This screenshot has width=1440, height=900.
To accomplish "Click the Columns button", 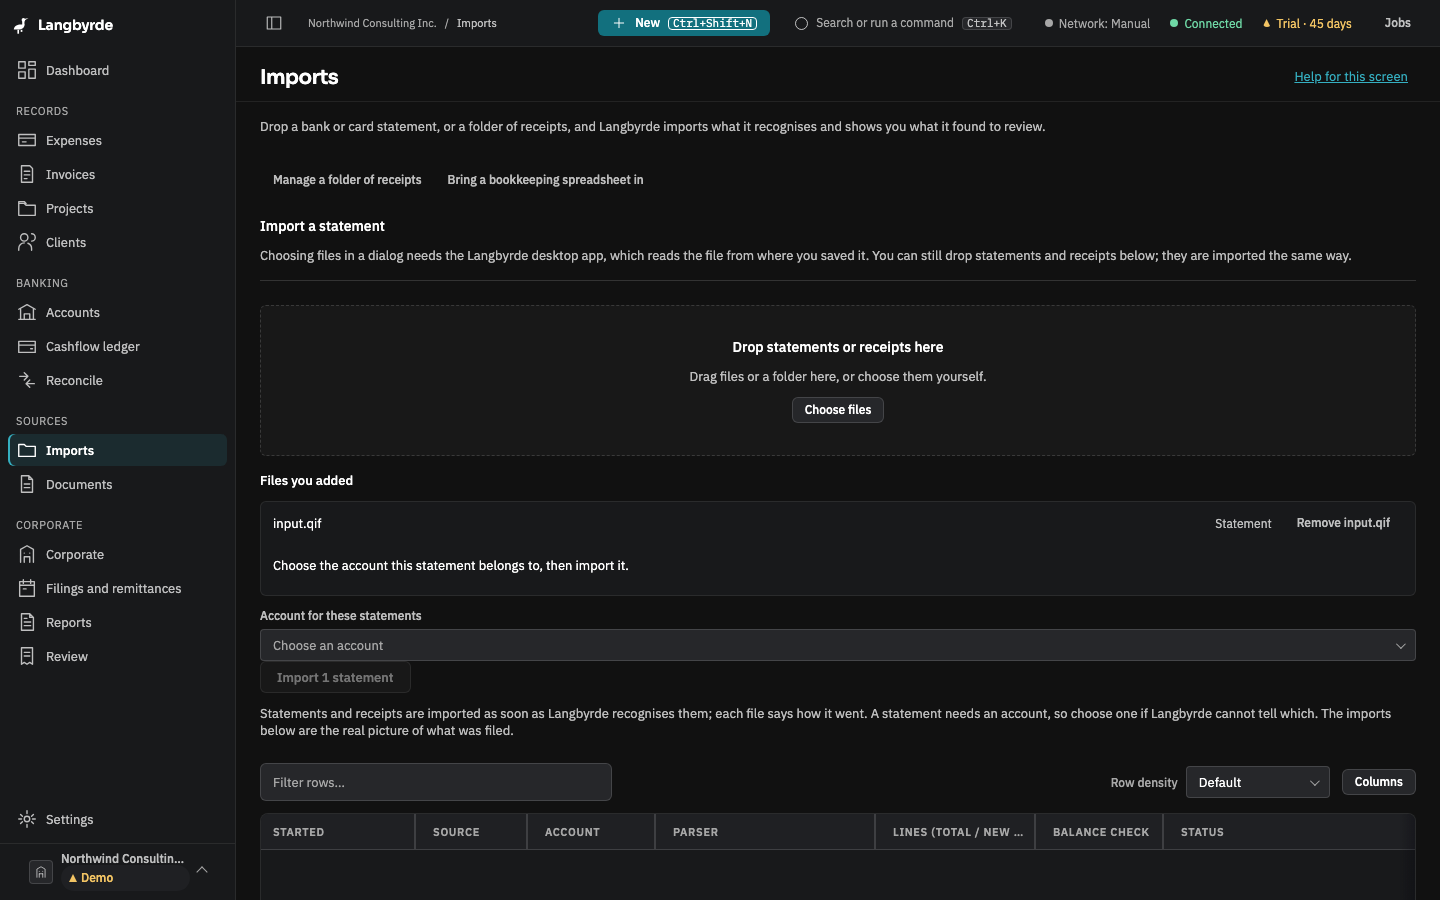I will tap(1379, 782).
